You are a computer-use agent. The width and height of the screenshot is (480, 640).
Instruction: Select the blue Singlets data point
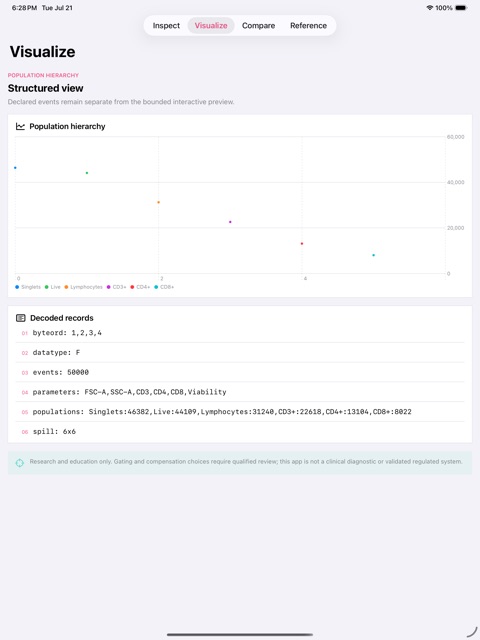pyautogui.click(x=16, y=168)
